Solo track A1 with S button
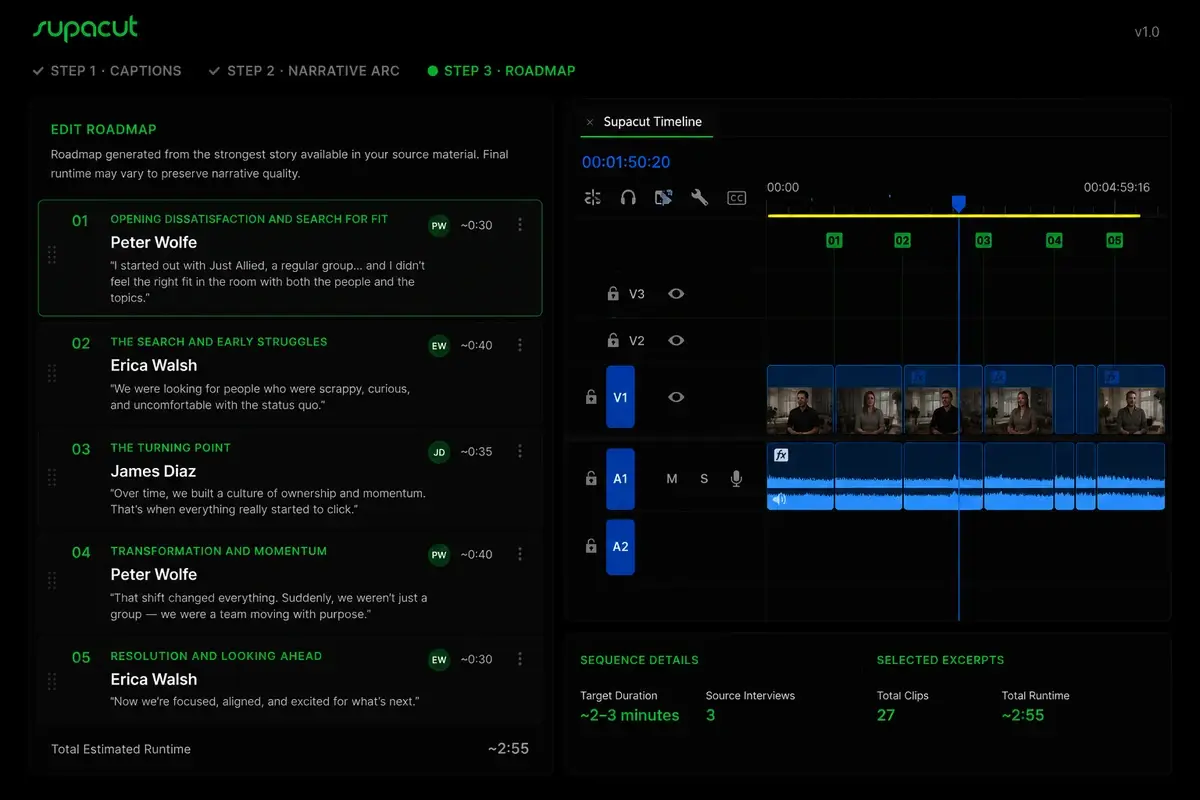 pyautogui.click(x=704, y=479)
